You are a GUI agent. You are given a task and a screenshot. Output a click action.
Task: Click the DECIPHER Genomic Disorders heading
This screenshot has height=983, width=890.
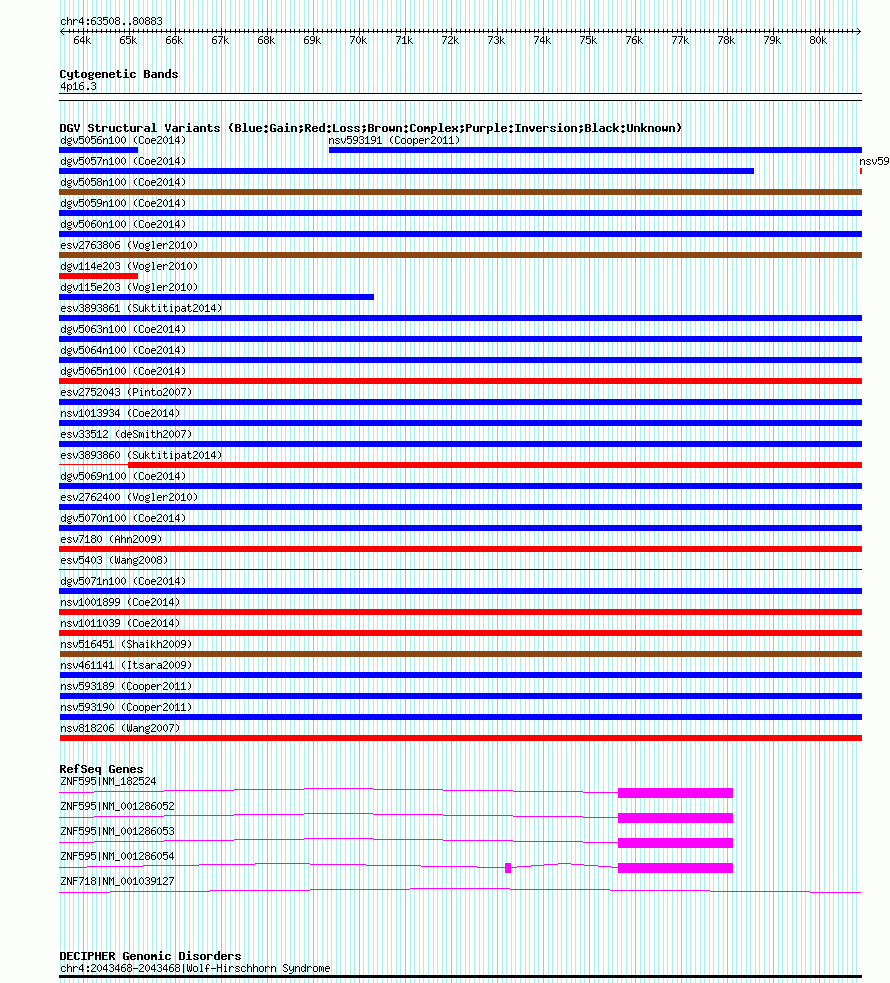tap(150, 956)
